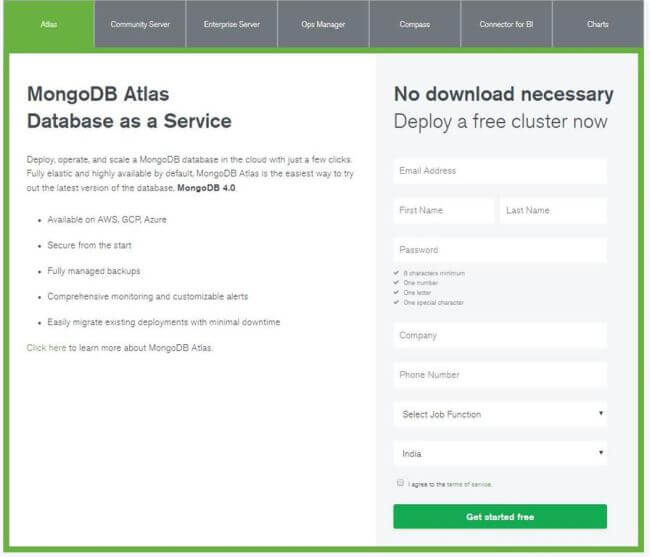The image size is (650, 557).
Task: Click 'Secure from the start' bullet
Action: [x=89, y=245]
